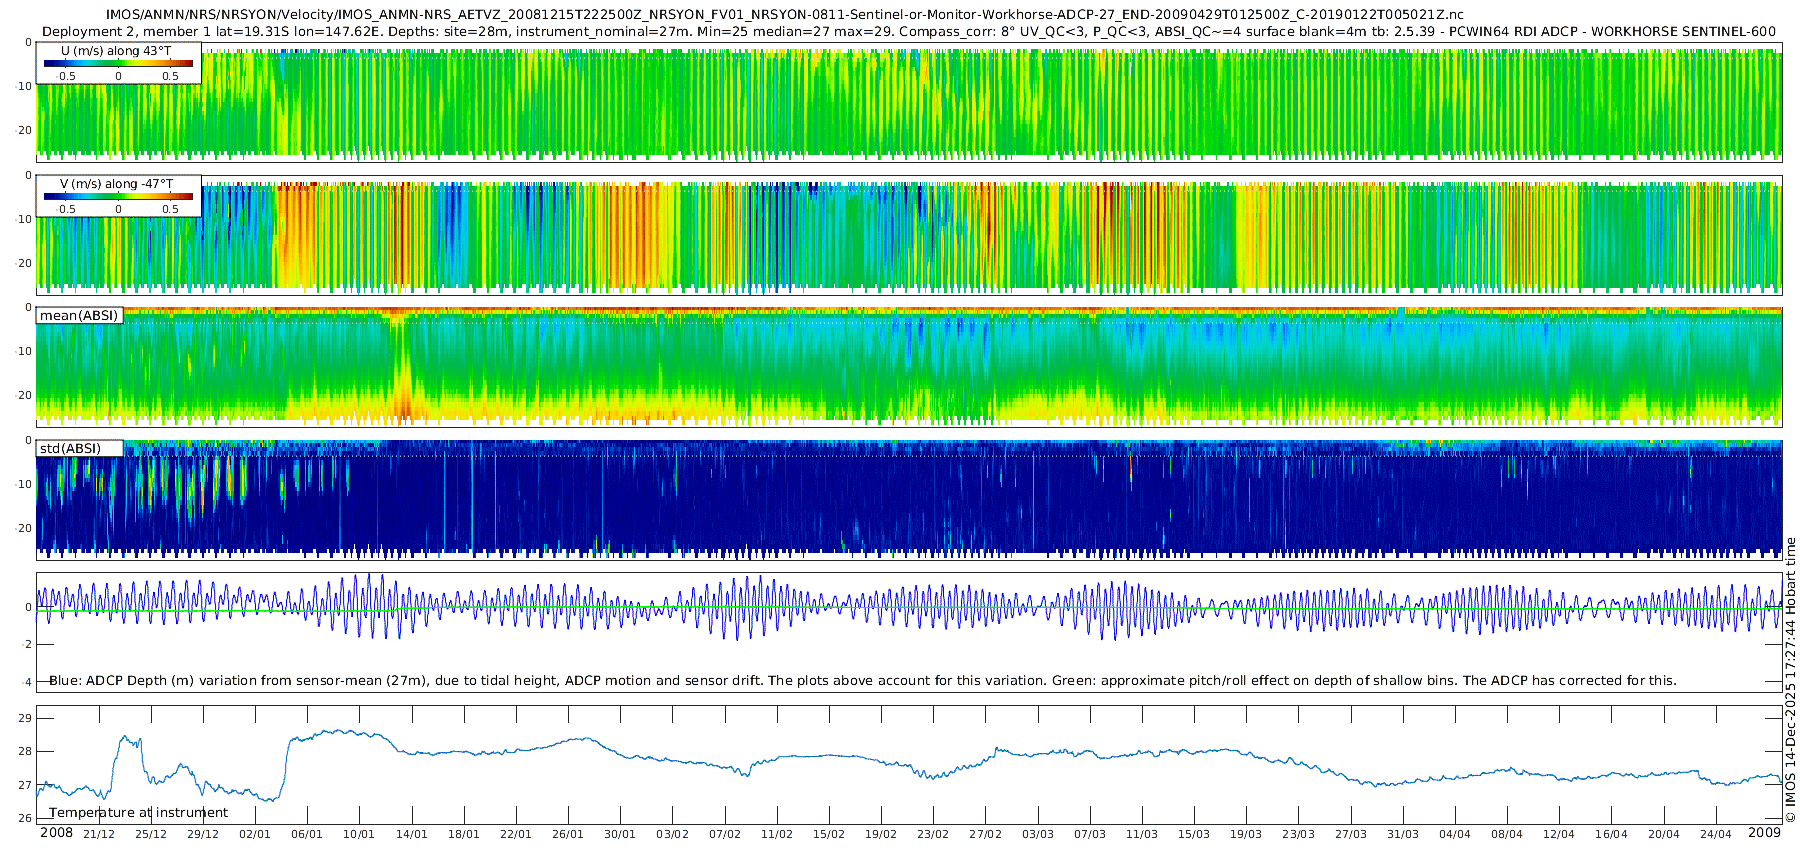
Task: Click the IMOS copyright timestamp on right edge
Action: click(1790, 680)
